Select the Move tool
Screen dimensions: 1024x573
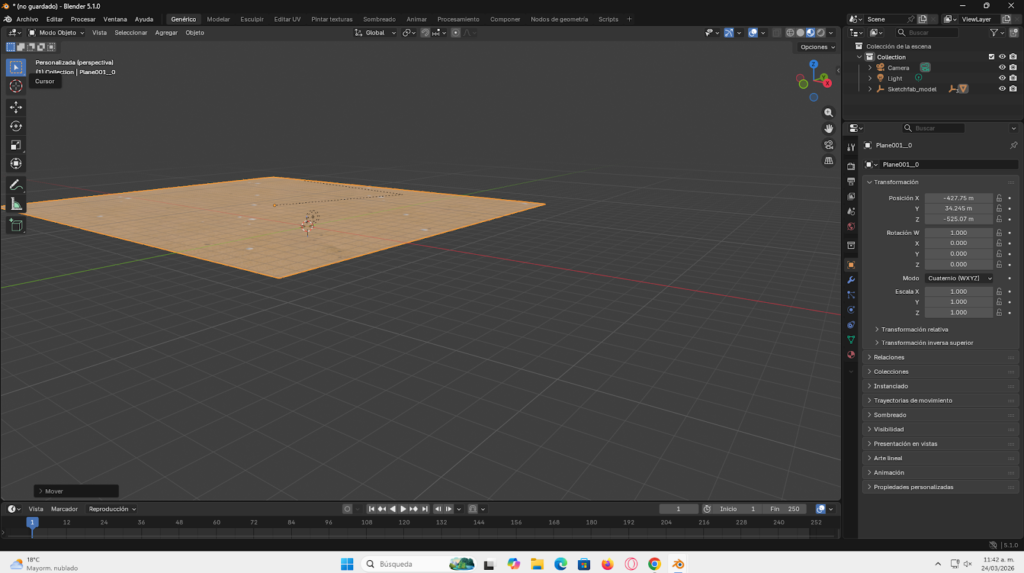(16, 107)
